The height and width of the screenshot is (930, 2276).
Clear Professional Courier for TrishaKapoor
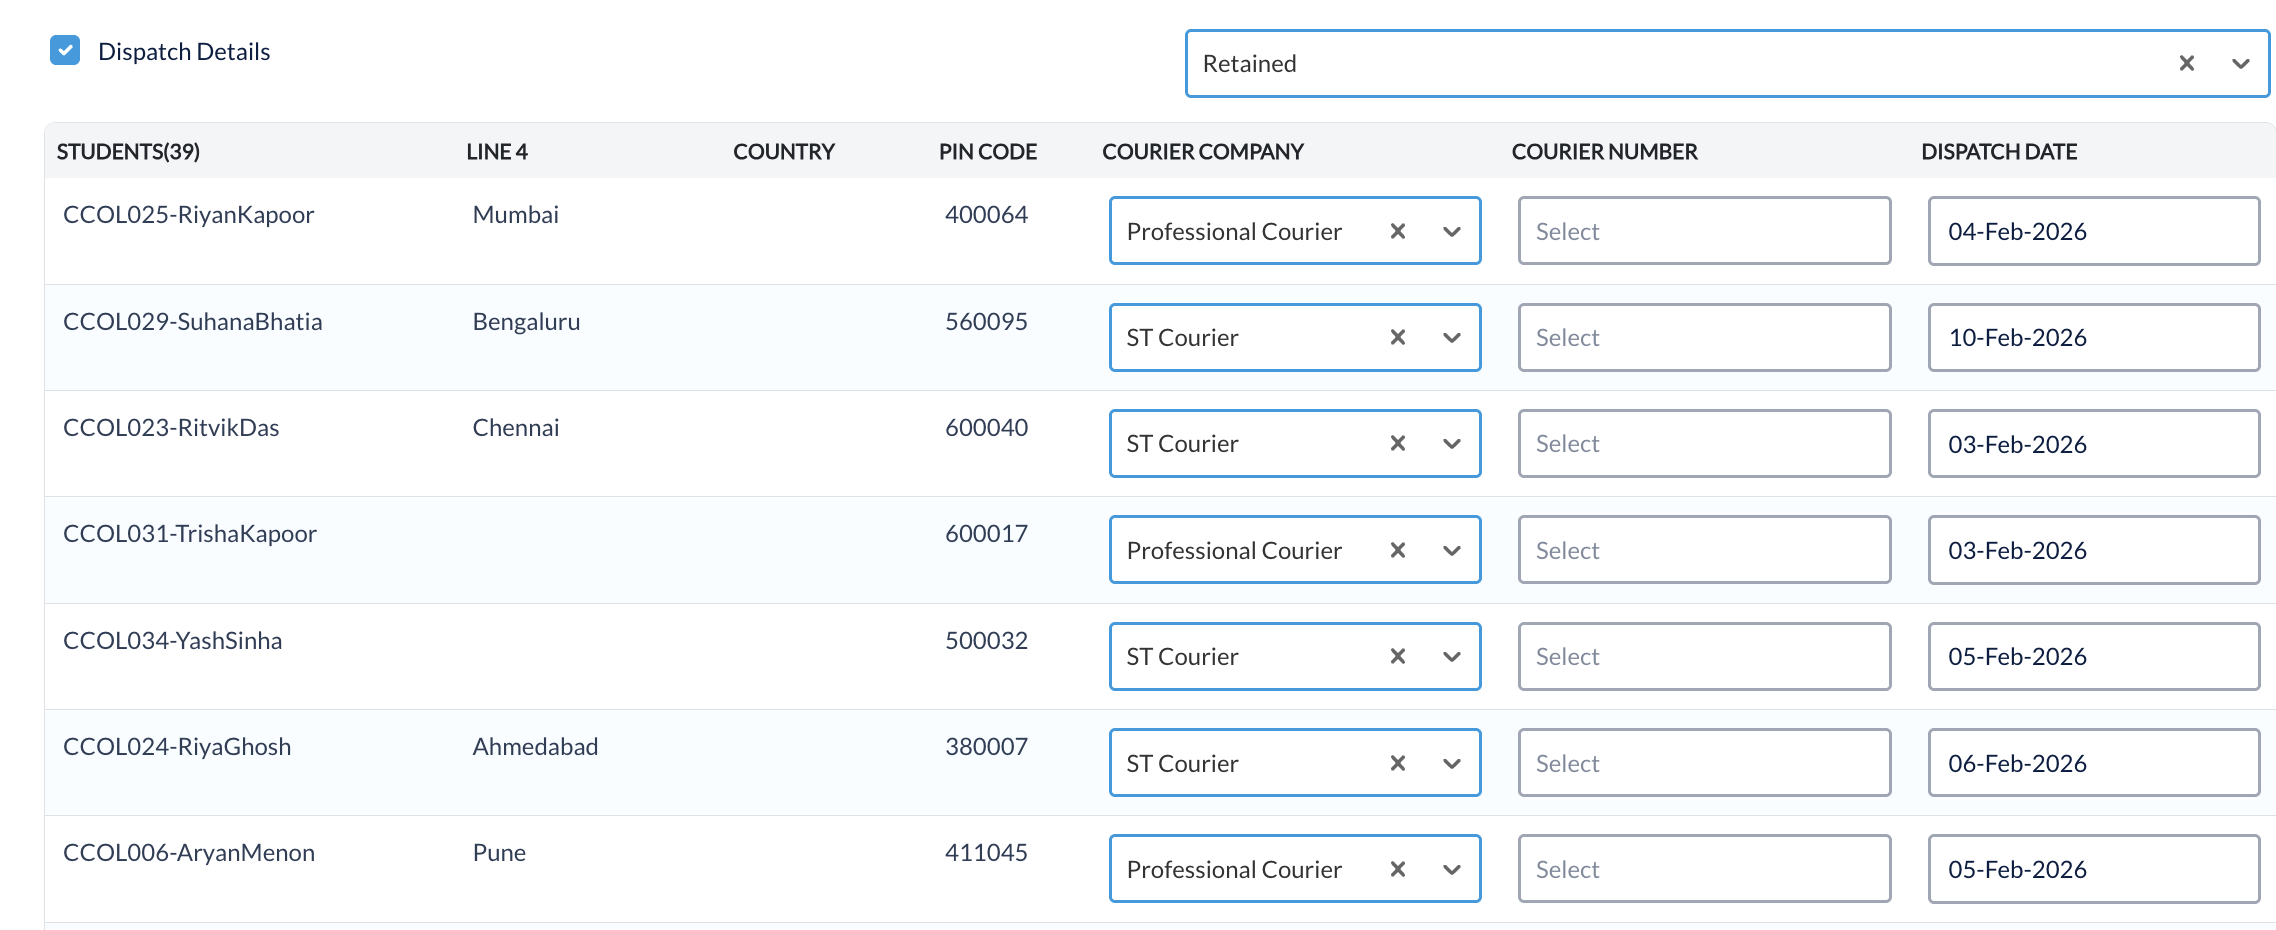[x=1397, y=550]
